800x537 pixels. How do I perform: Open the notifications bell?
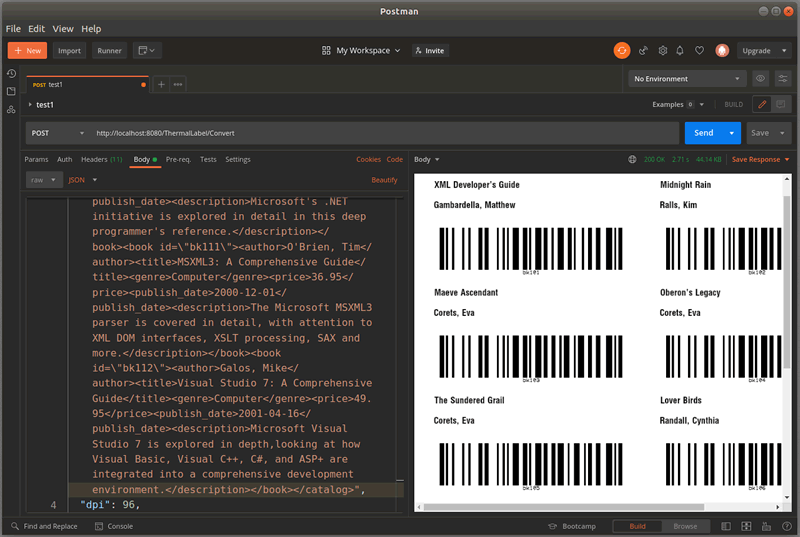click(680, 50)
